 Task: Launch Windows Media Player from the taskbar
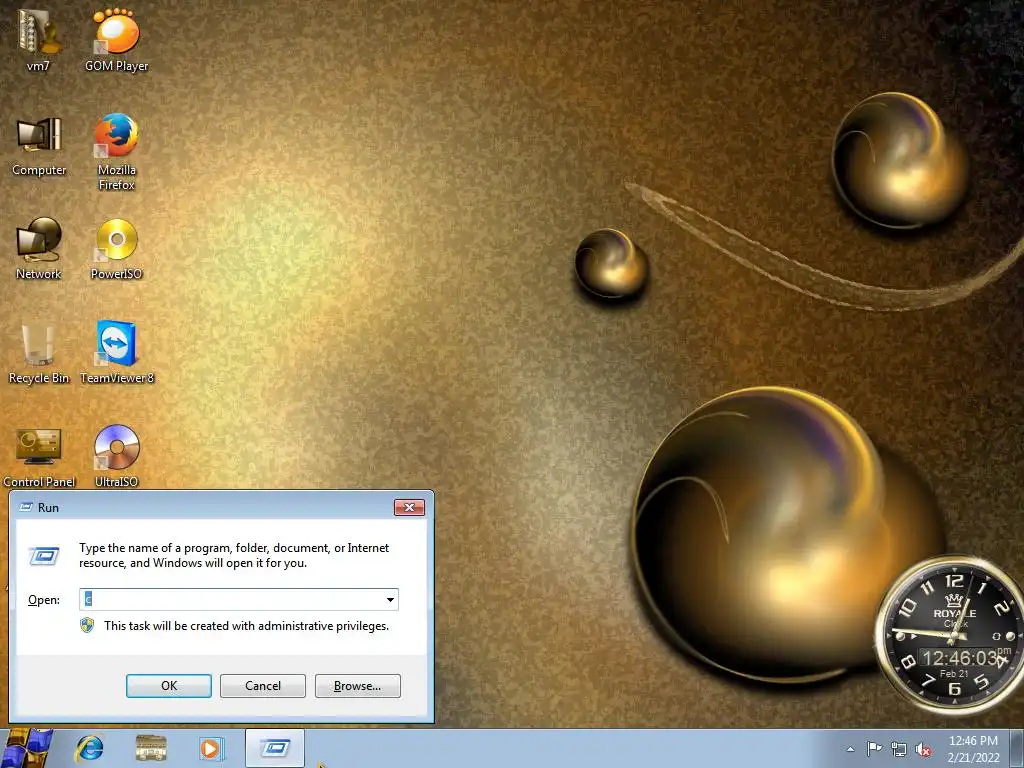210,748
